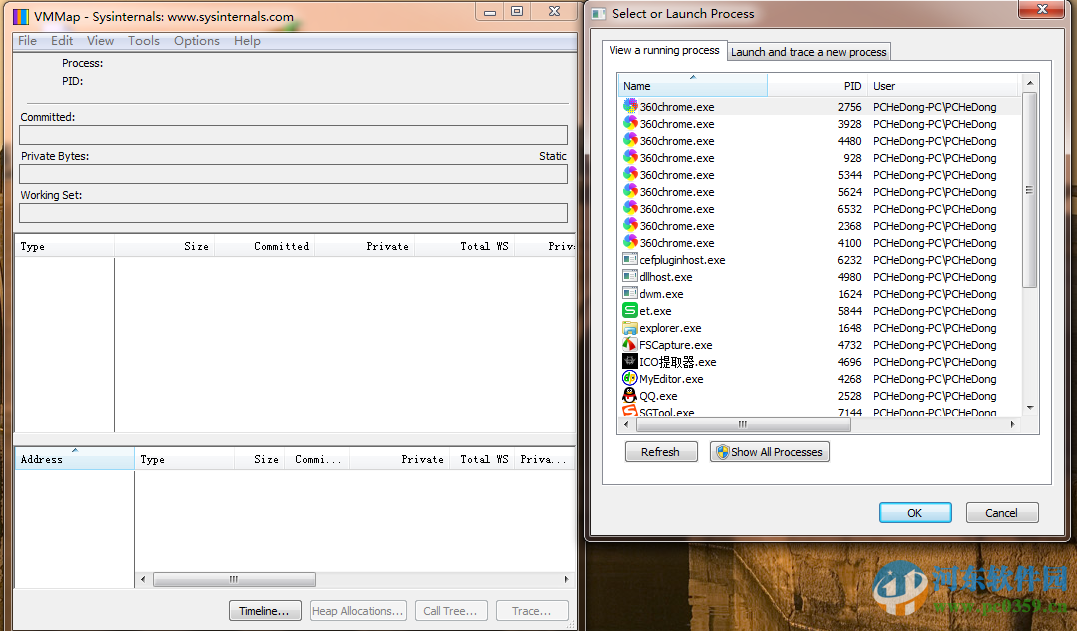Screen dimensions: 1077x631
Task: Click process list scroll down arrow
Action: [1030, 408]
